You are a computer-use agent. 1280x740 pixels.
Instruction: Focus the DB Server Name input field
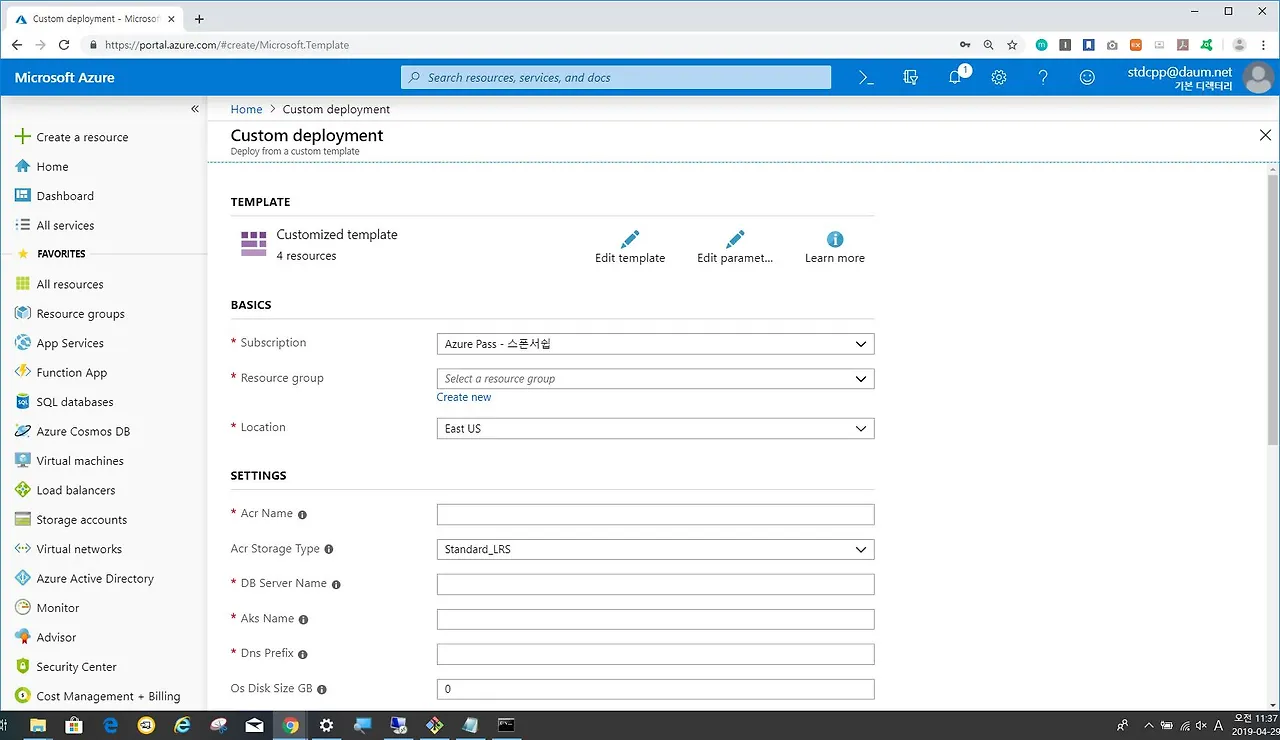[x=655, y=584]
